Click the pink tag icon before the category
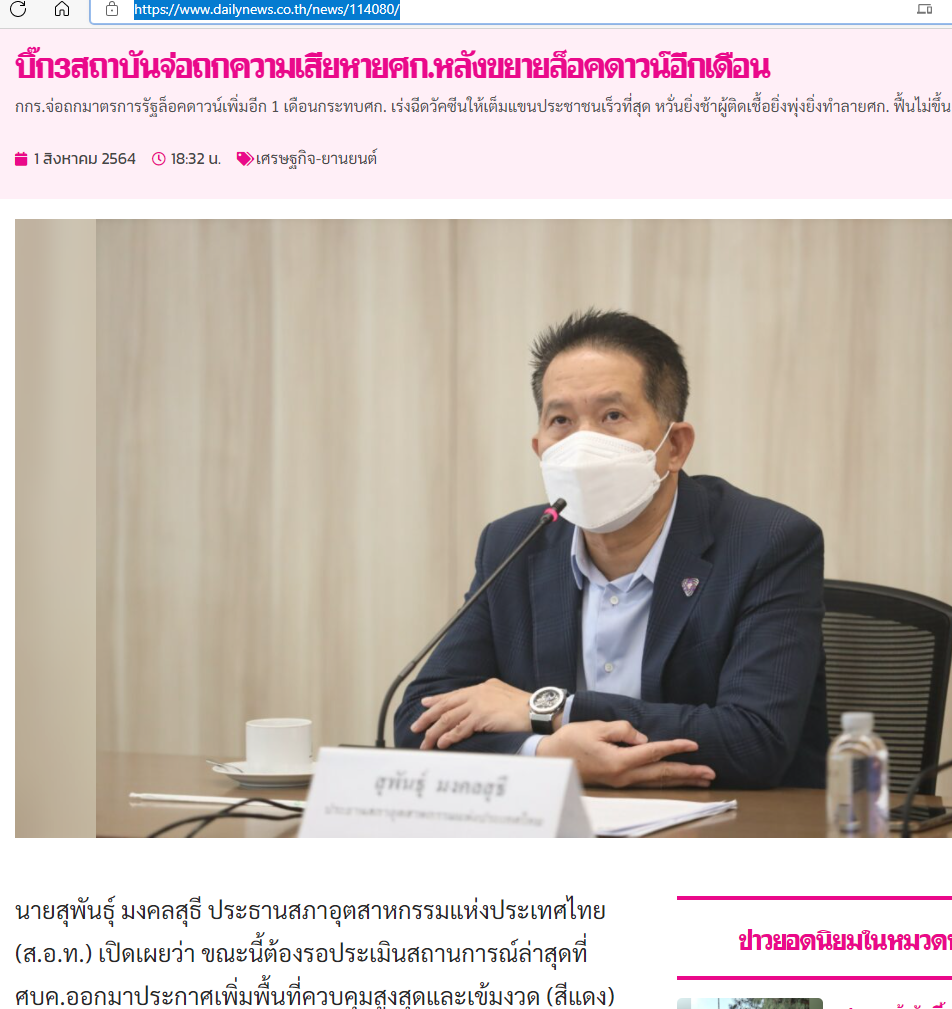This screenshot has height=1009, width=952. [245, 159]
